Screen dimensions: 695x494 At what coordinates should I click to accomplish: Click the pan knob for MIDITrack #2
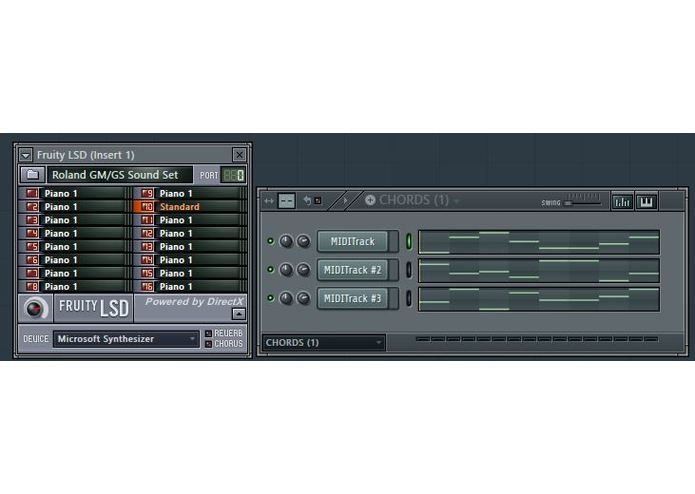coord(286,270)
